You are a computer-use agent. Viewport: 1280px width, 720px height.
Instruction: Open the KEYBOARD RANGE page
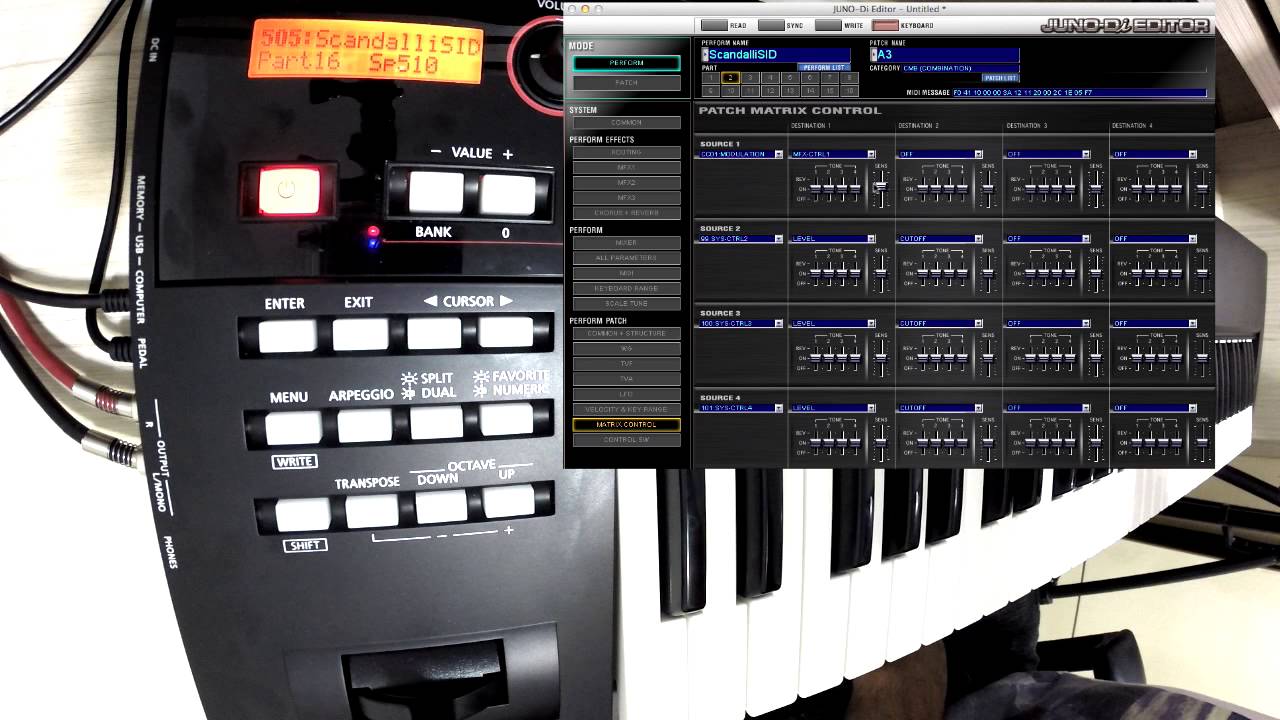(626, 288)
